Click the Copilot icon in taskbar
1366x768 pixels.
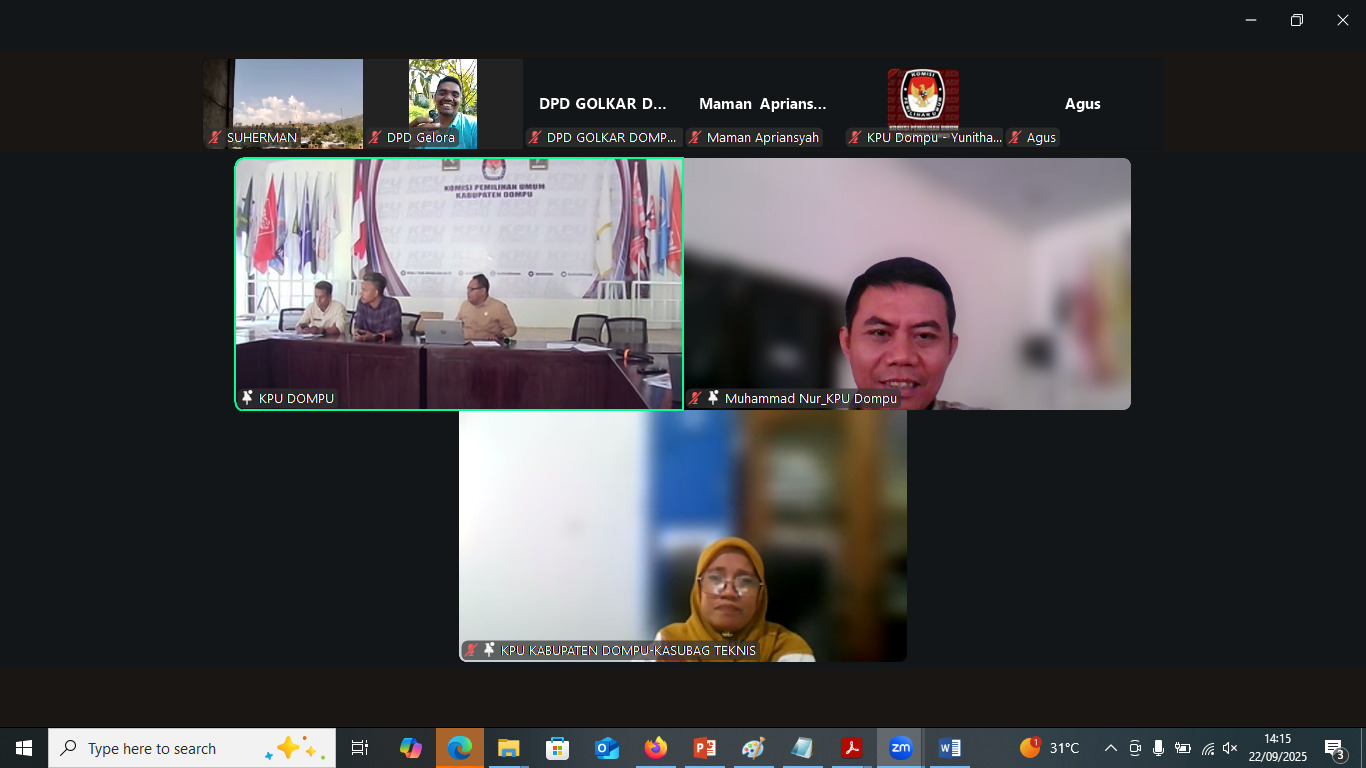[x=411, y=748]
